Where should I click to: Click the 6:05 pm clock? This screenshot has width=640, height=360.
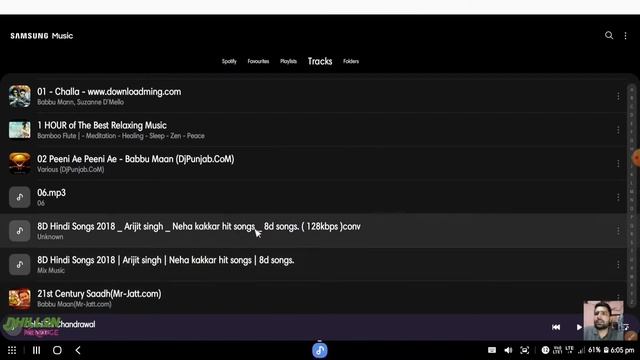pos(622,350)
